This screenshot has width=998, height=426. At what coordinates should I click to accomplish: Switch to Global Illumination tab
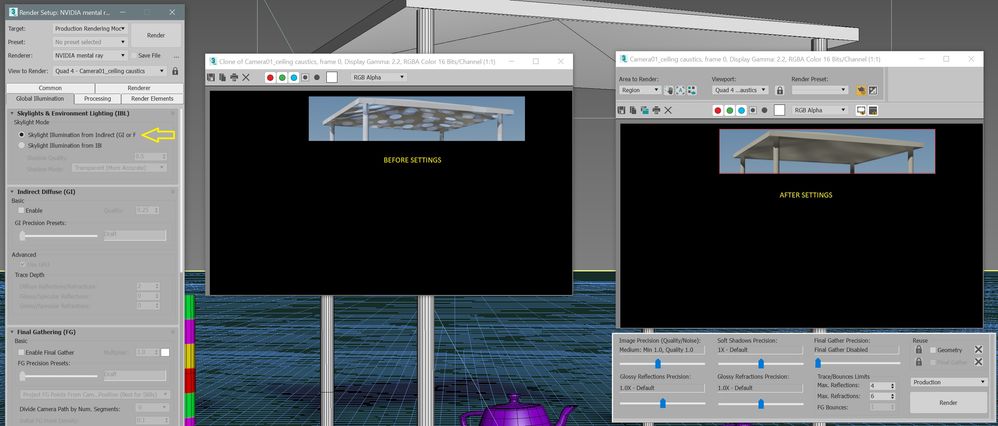(40, 99)
